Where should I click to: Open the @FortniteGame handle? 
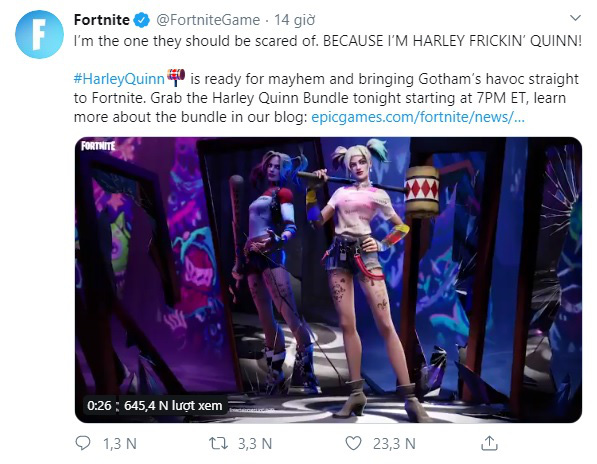pos(208,20)
